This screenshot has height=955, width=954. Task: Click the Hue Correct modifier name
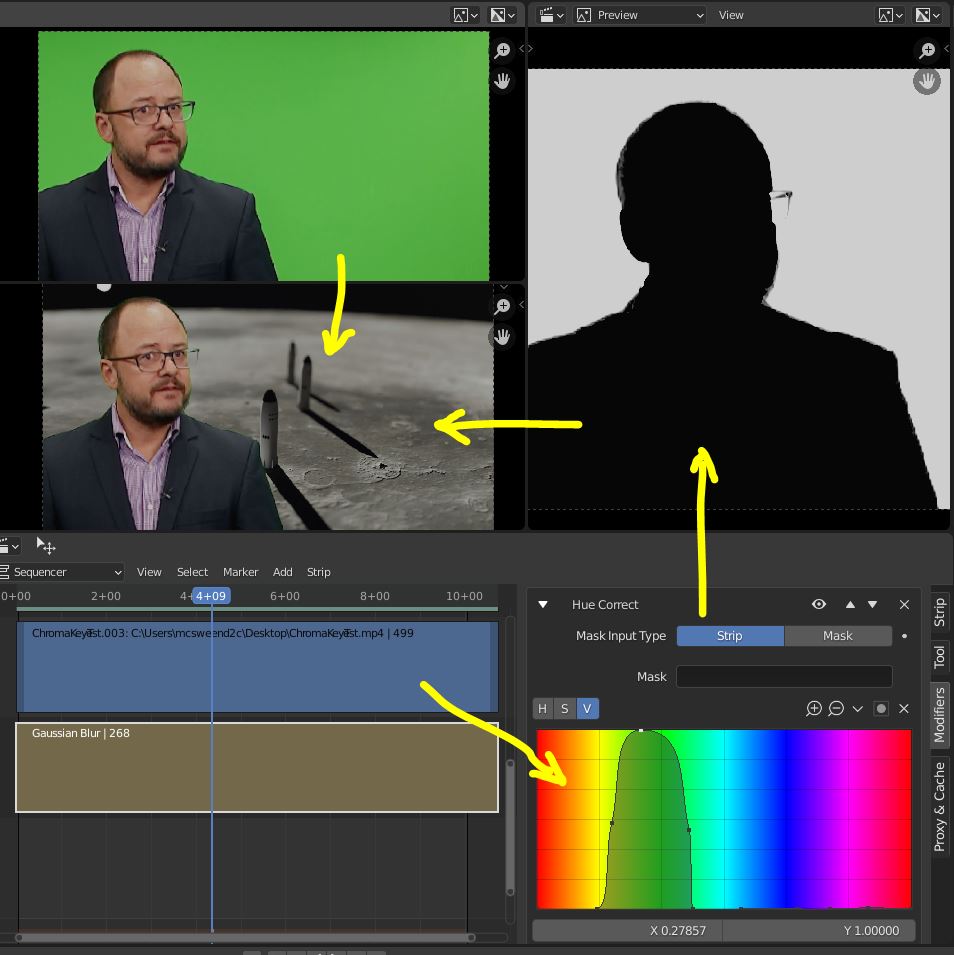(x=605, y=605)
